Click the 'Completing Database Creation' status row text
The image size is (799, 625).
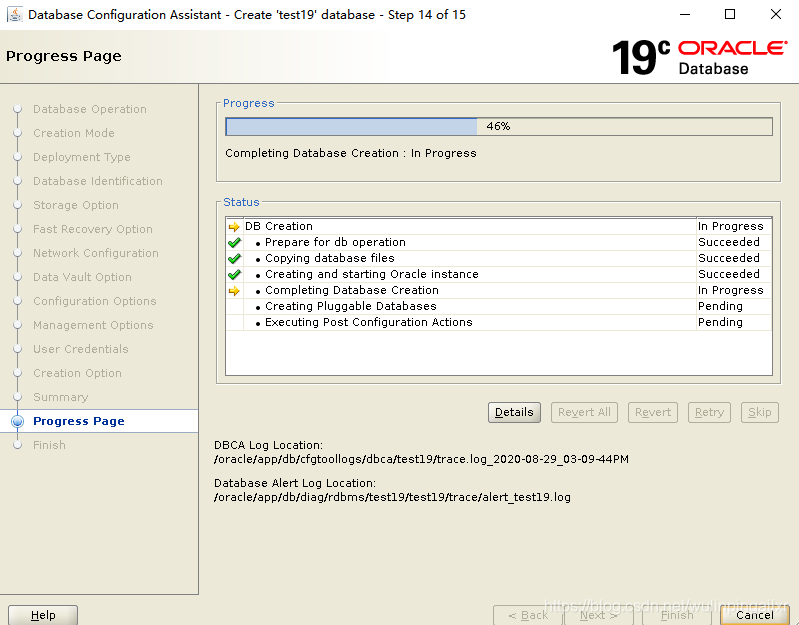(352, 290)
